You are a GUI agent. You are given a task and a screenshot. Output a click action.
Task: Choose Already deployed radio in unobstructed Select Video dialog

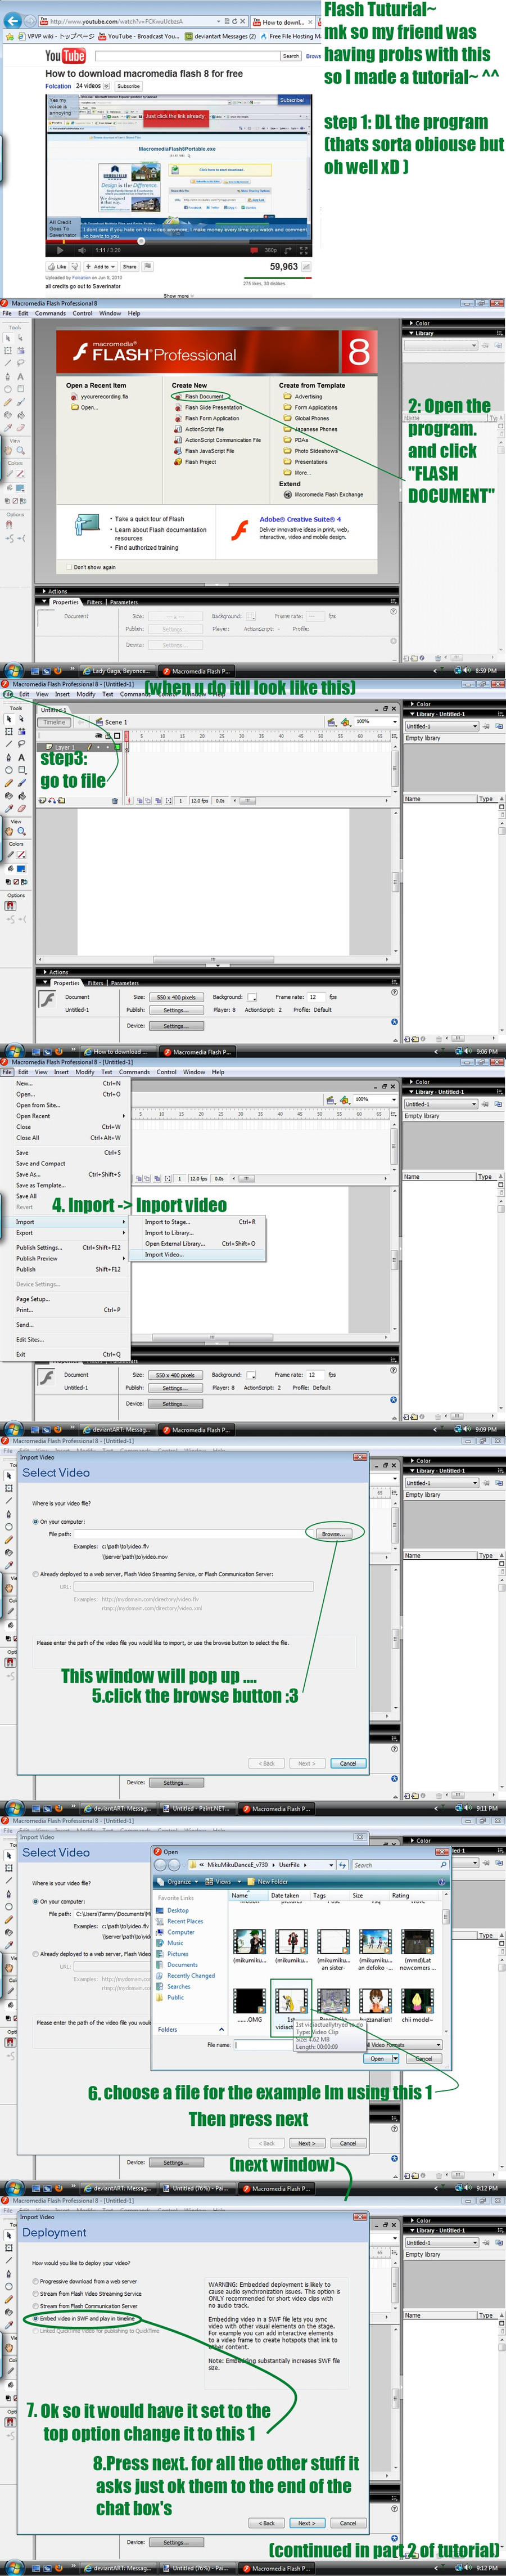[36, 1574]
